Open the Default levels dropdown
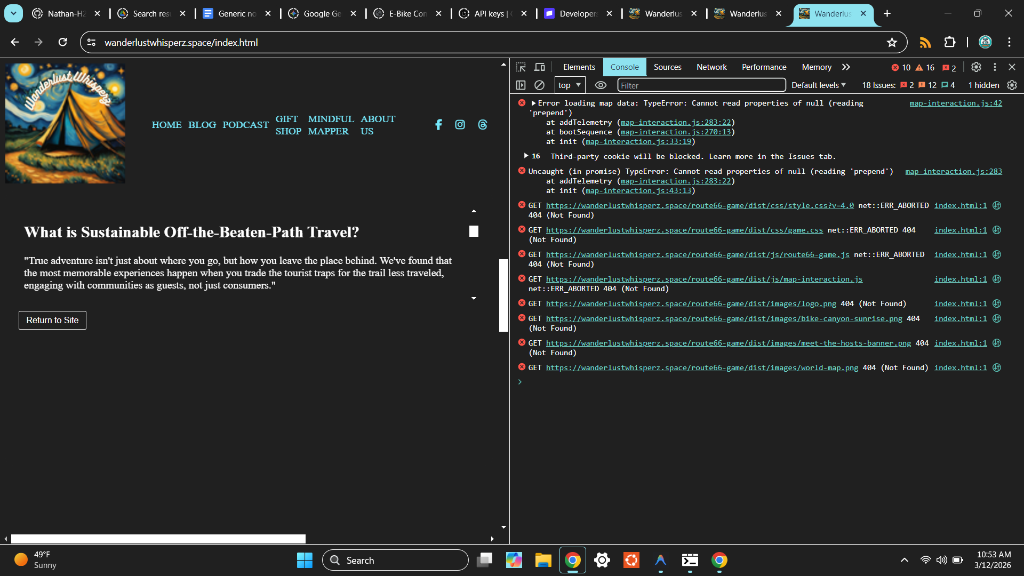The width and height of the screenshot is (1024, 576). [x=818, y=85]
